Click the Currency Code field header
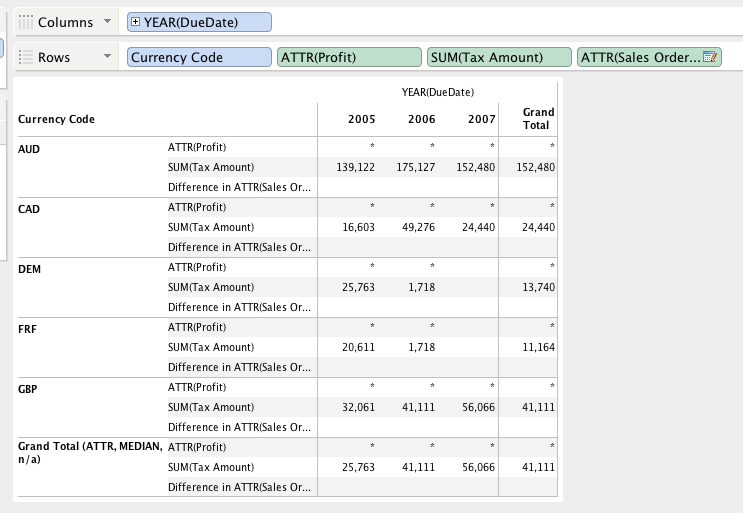This screenshot has height=513, width=743. point(57,119)
